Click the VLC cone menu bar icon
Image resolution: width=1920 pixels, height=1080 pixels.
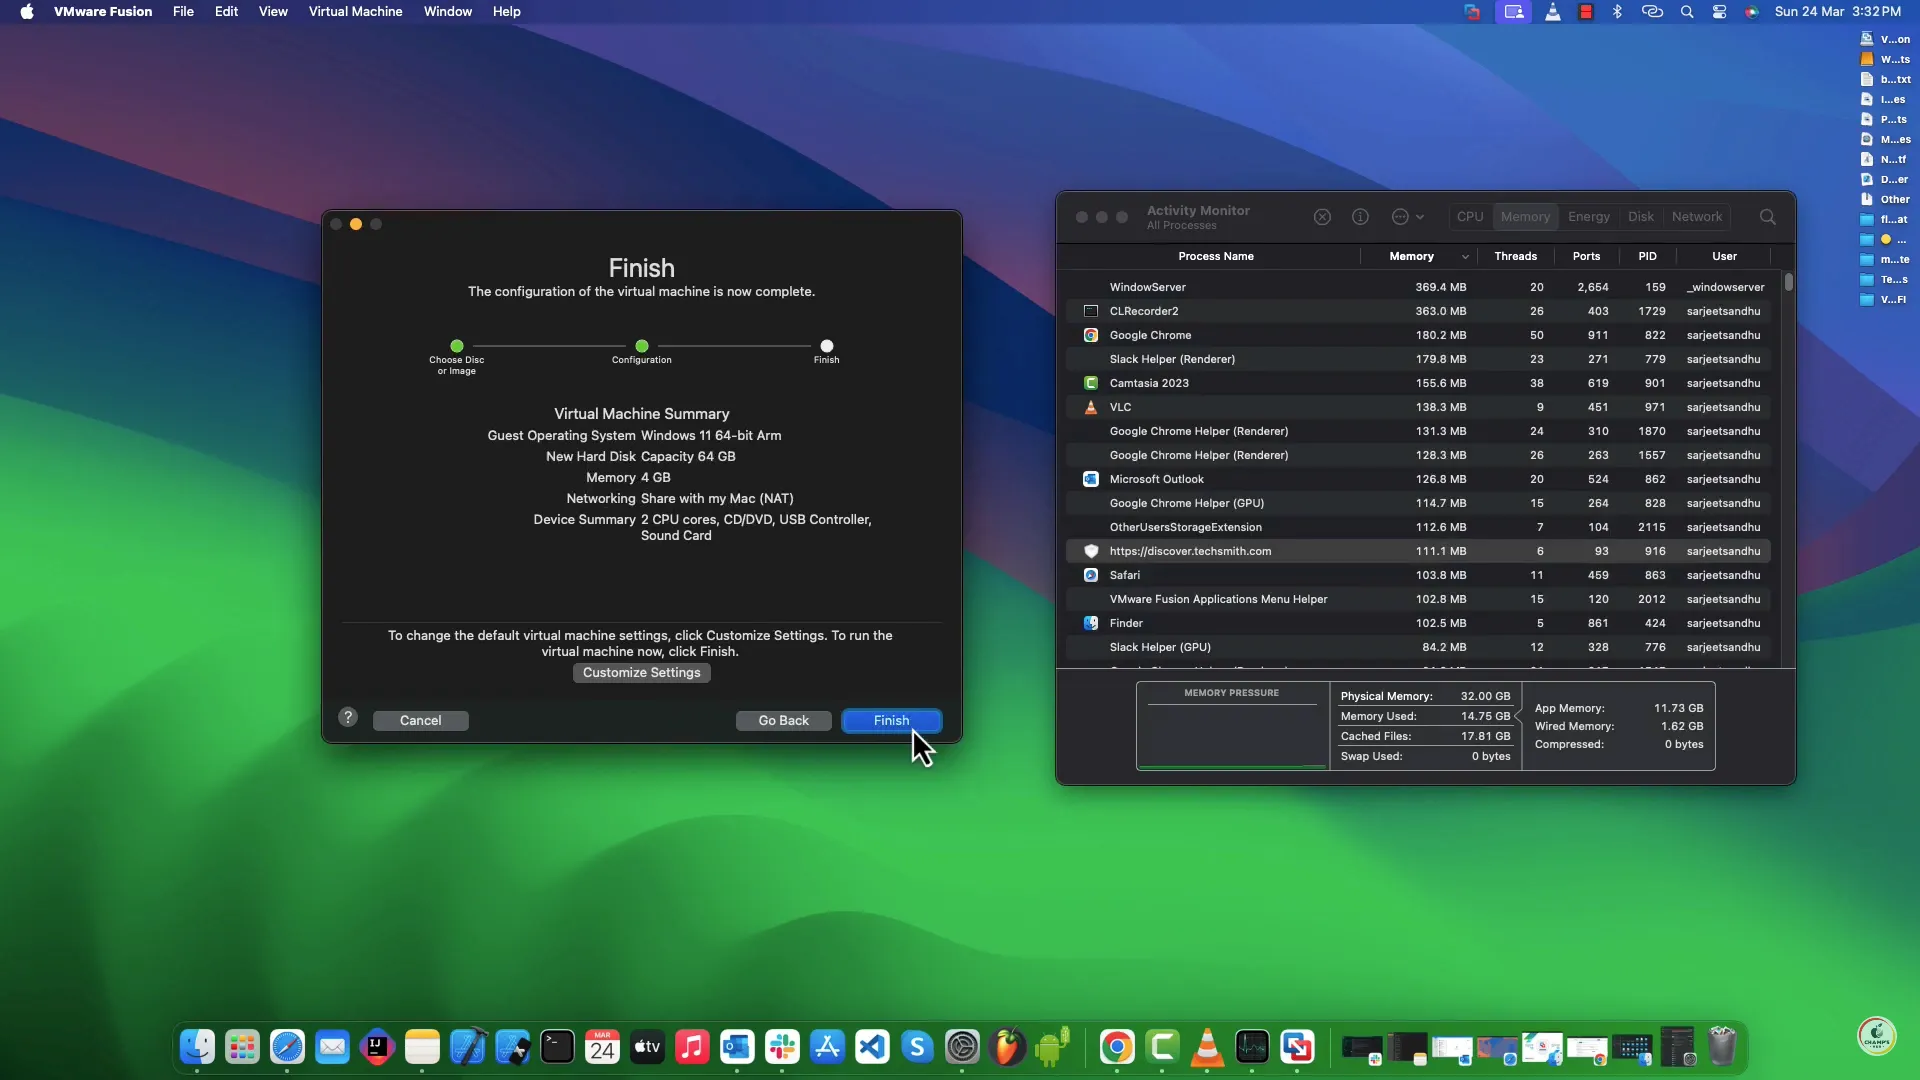pyautogui.click(x=1552, y=12)
